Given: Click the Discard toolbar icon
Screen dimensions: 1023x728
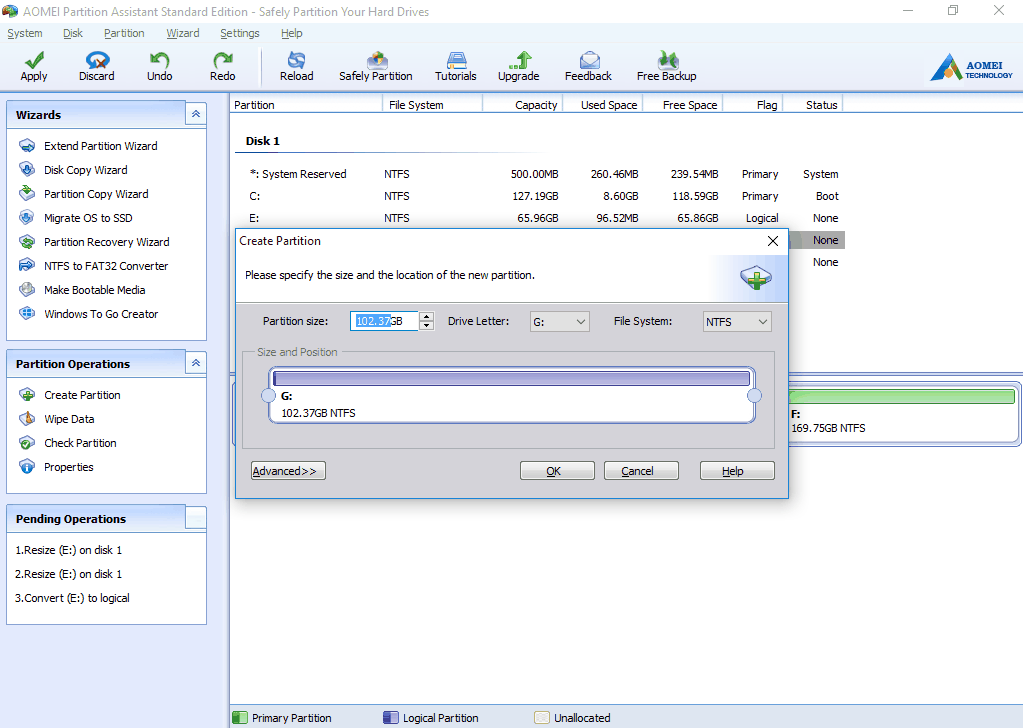Looking at the screenshot, I should [96, 65].
